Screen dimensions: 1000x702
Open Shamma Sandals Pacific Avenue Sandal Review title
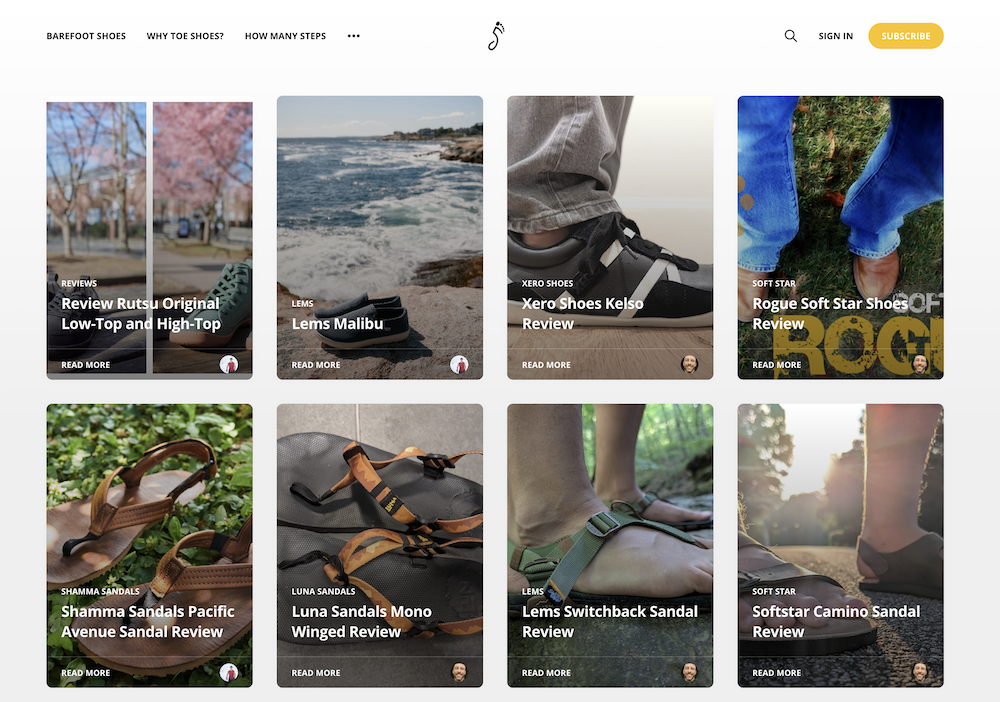click(x=147, y=621)
